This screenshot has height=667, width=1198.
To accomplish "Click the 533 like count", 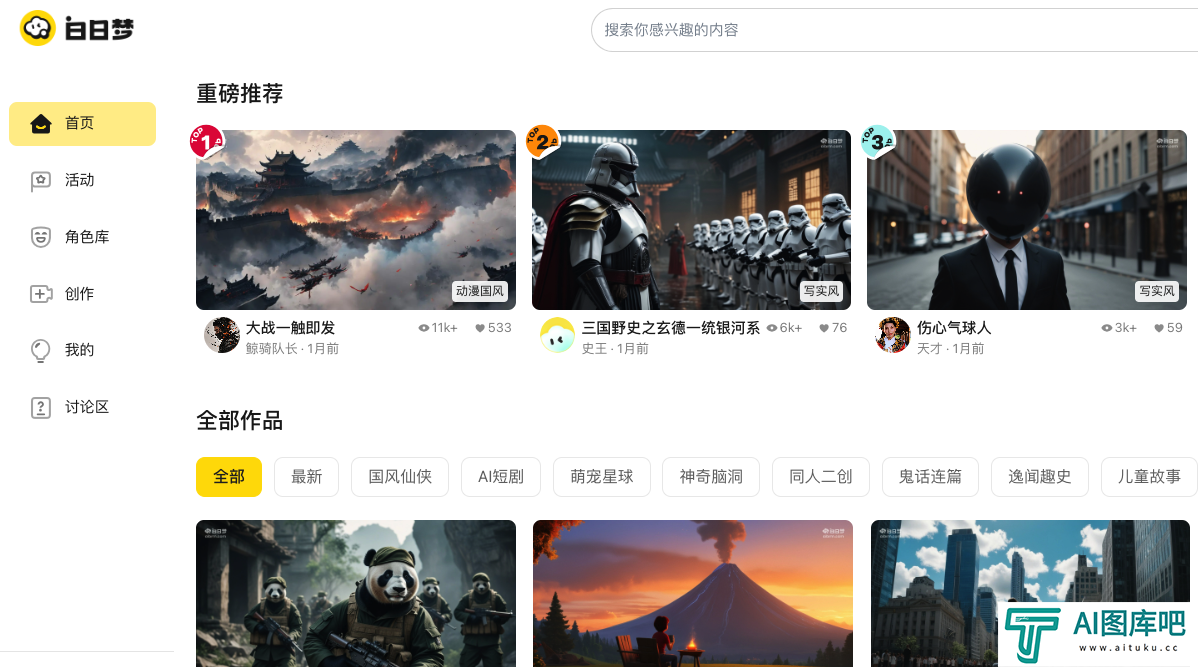I will coord(500,328).
